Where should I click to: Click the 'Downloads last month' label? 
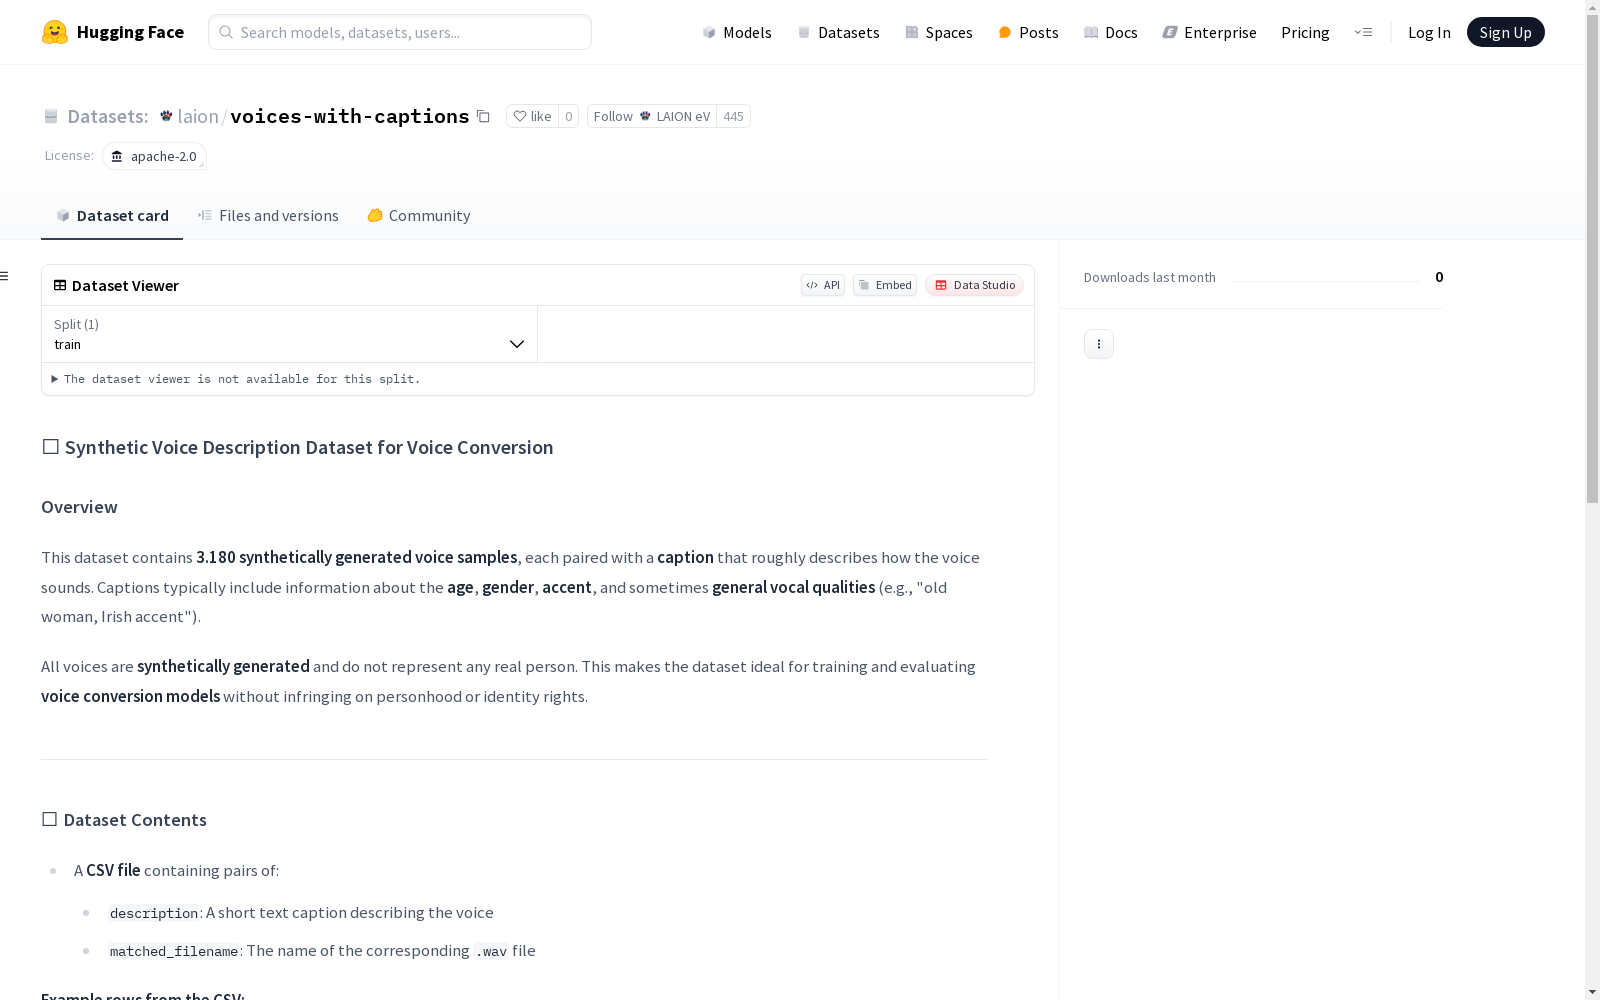click(1150, 277)
